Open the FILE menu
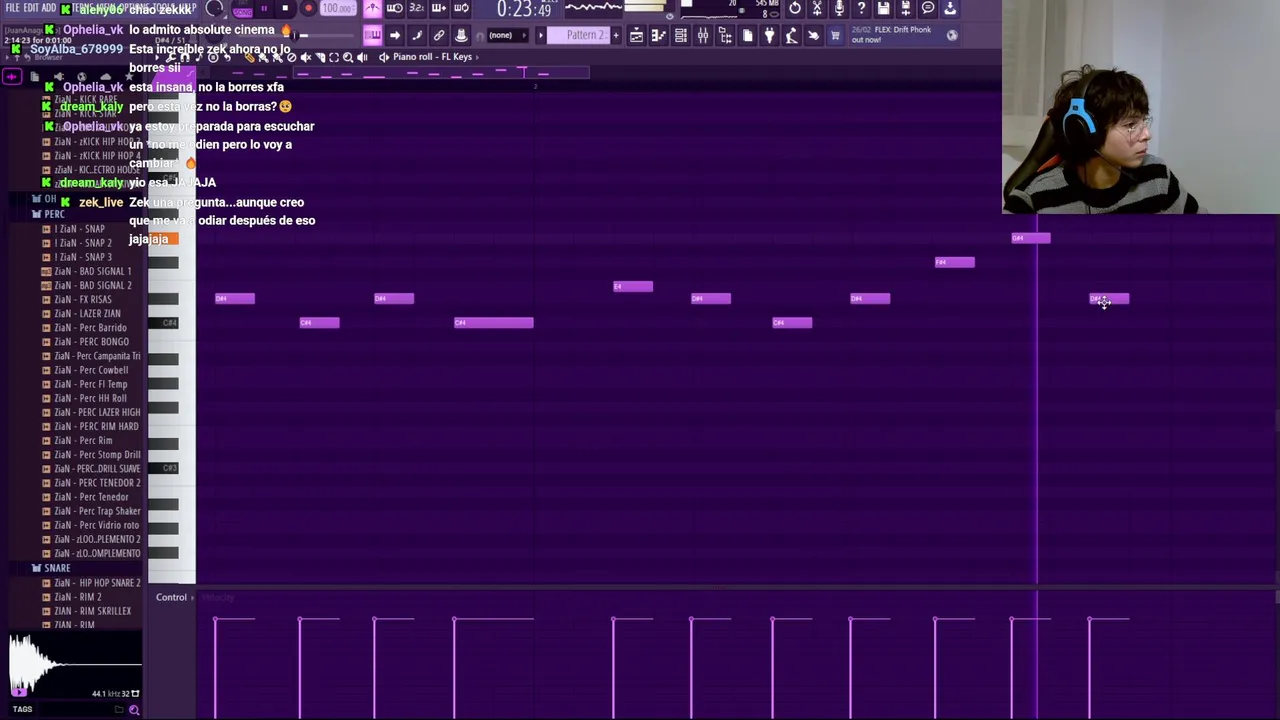The image size is (1280, 720). [x=12, y=8]
